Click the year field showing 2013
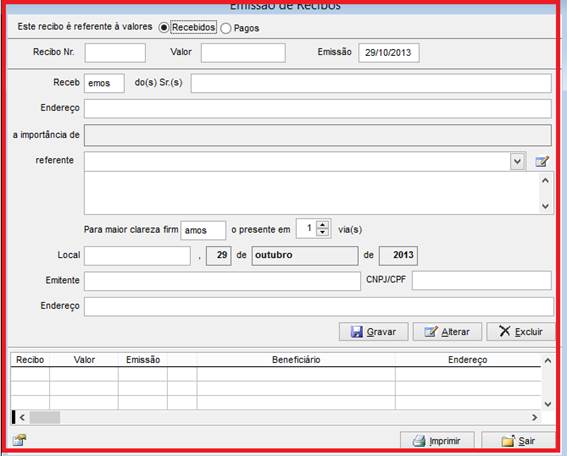 [x=398, y=256]
